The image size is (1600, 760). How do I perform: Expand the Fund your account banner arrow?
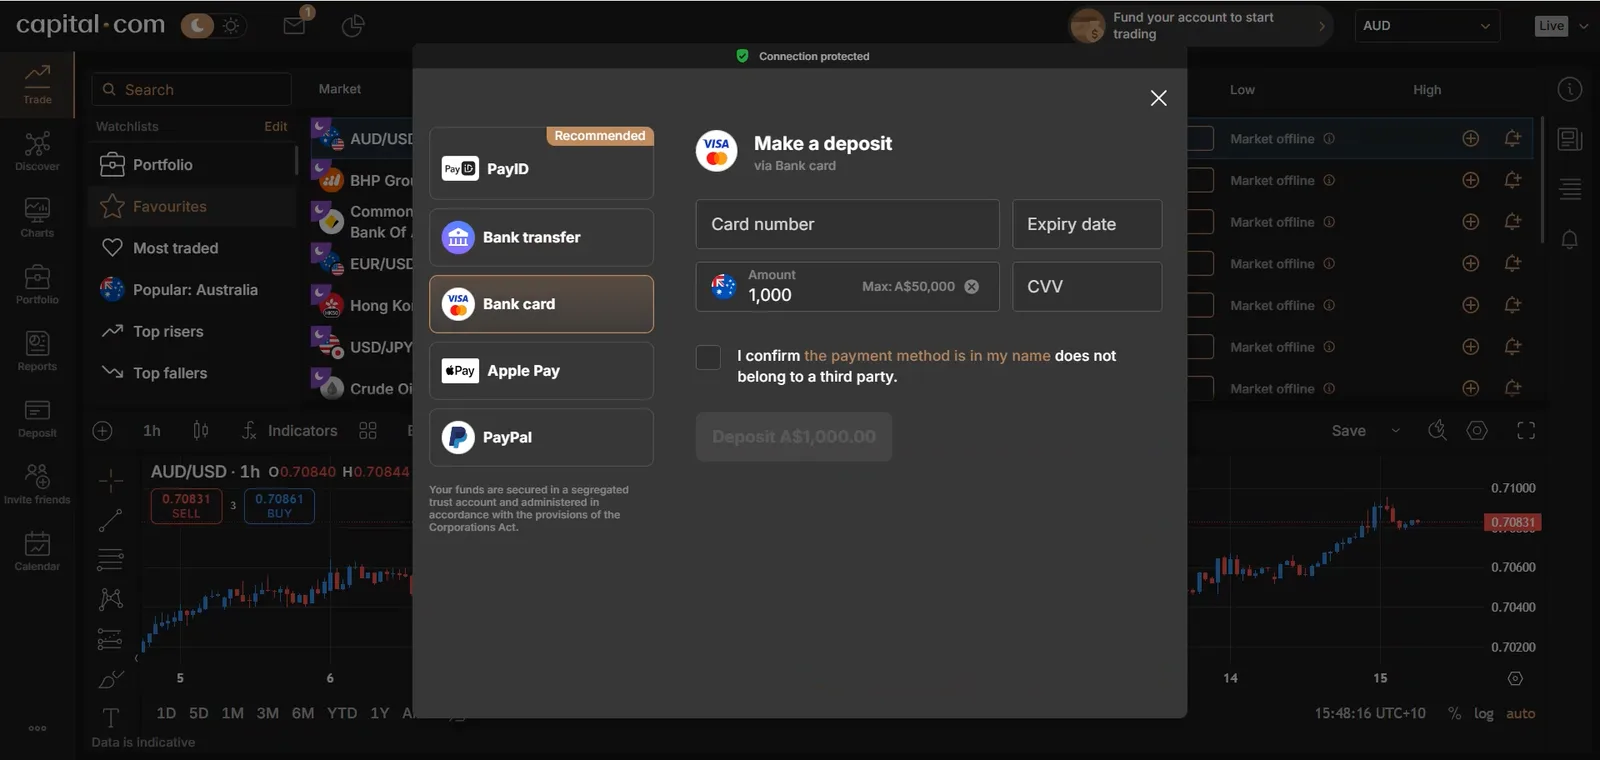tap(1322, 26)
